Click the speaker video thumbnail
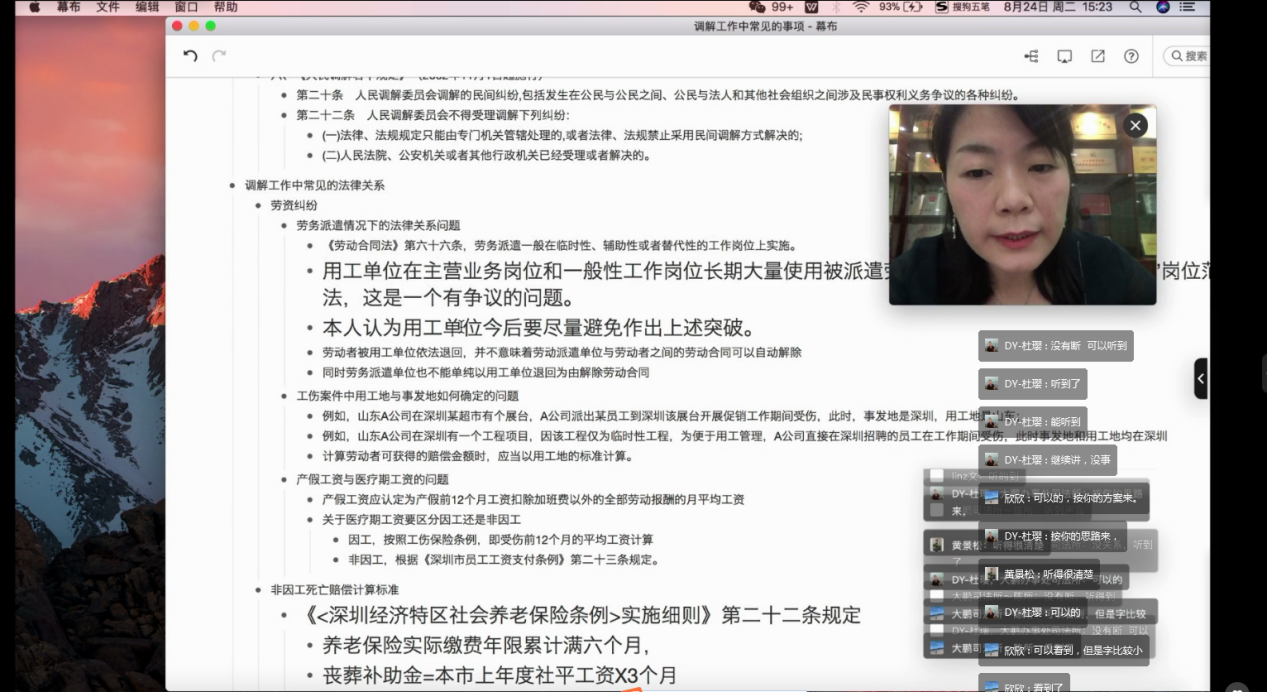Image resolution: width=1267 pixels, height=692 pixels. [x=1022, y=205]
